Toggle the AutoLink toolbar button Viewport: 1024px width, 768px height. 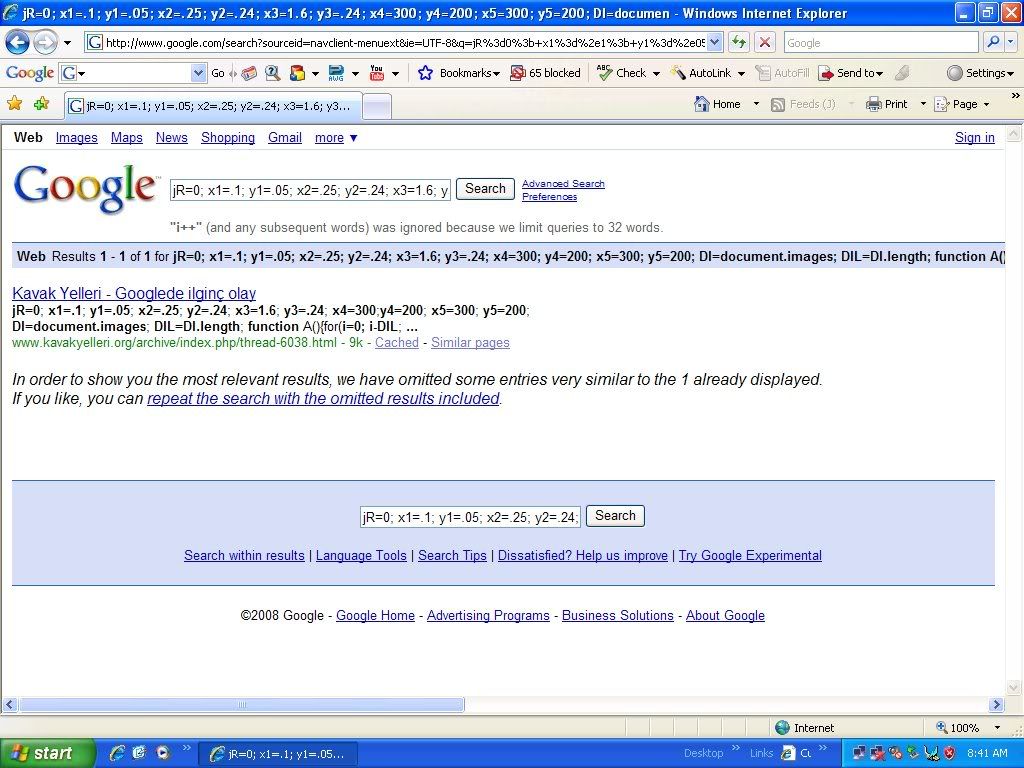coord(701,73)
